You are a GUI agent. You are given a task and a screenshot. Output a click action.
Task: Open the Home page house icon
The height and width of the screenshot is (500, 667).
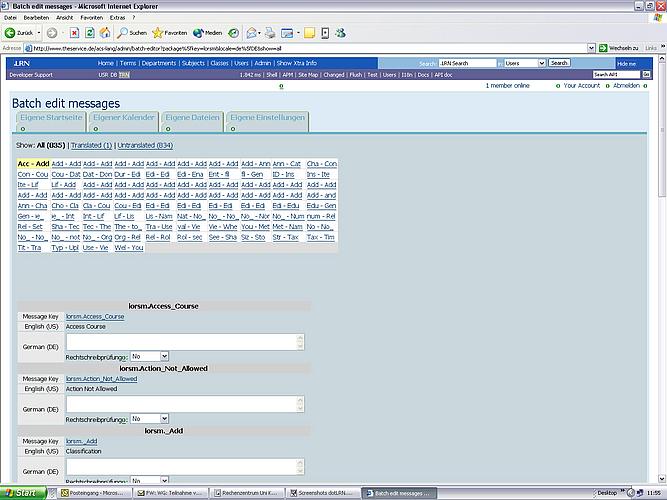pyautogui.click(x=105, y=33)
